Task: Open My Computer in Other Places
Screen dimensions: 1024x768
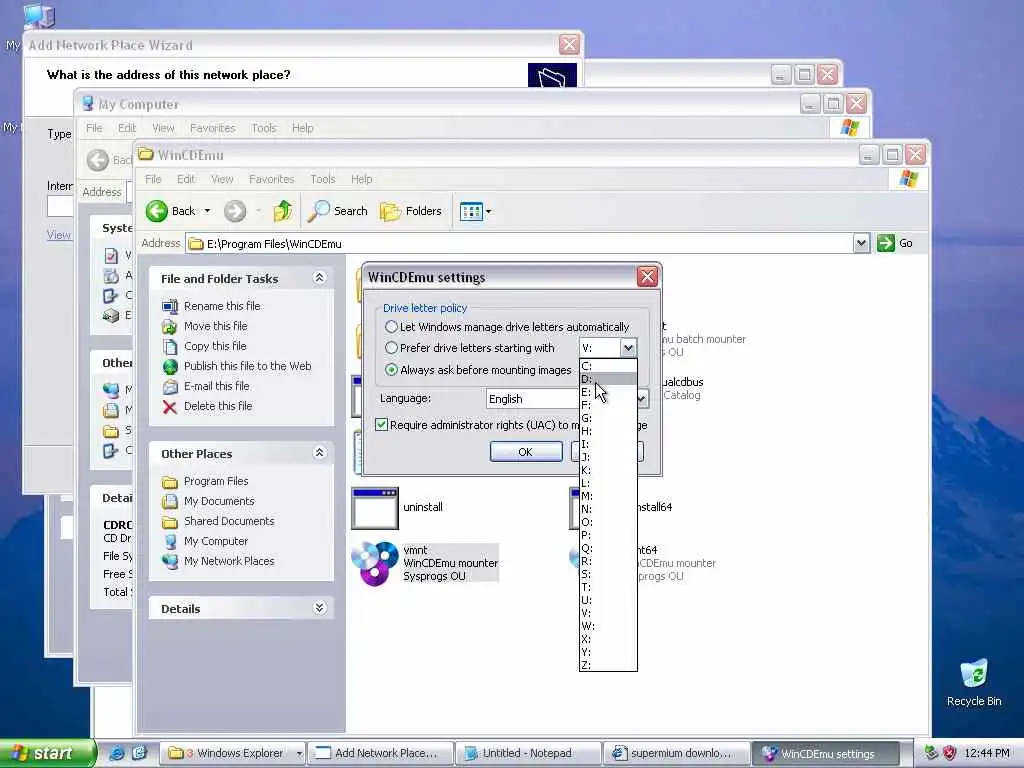Action: (216, 541)
